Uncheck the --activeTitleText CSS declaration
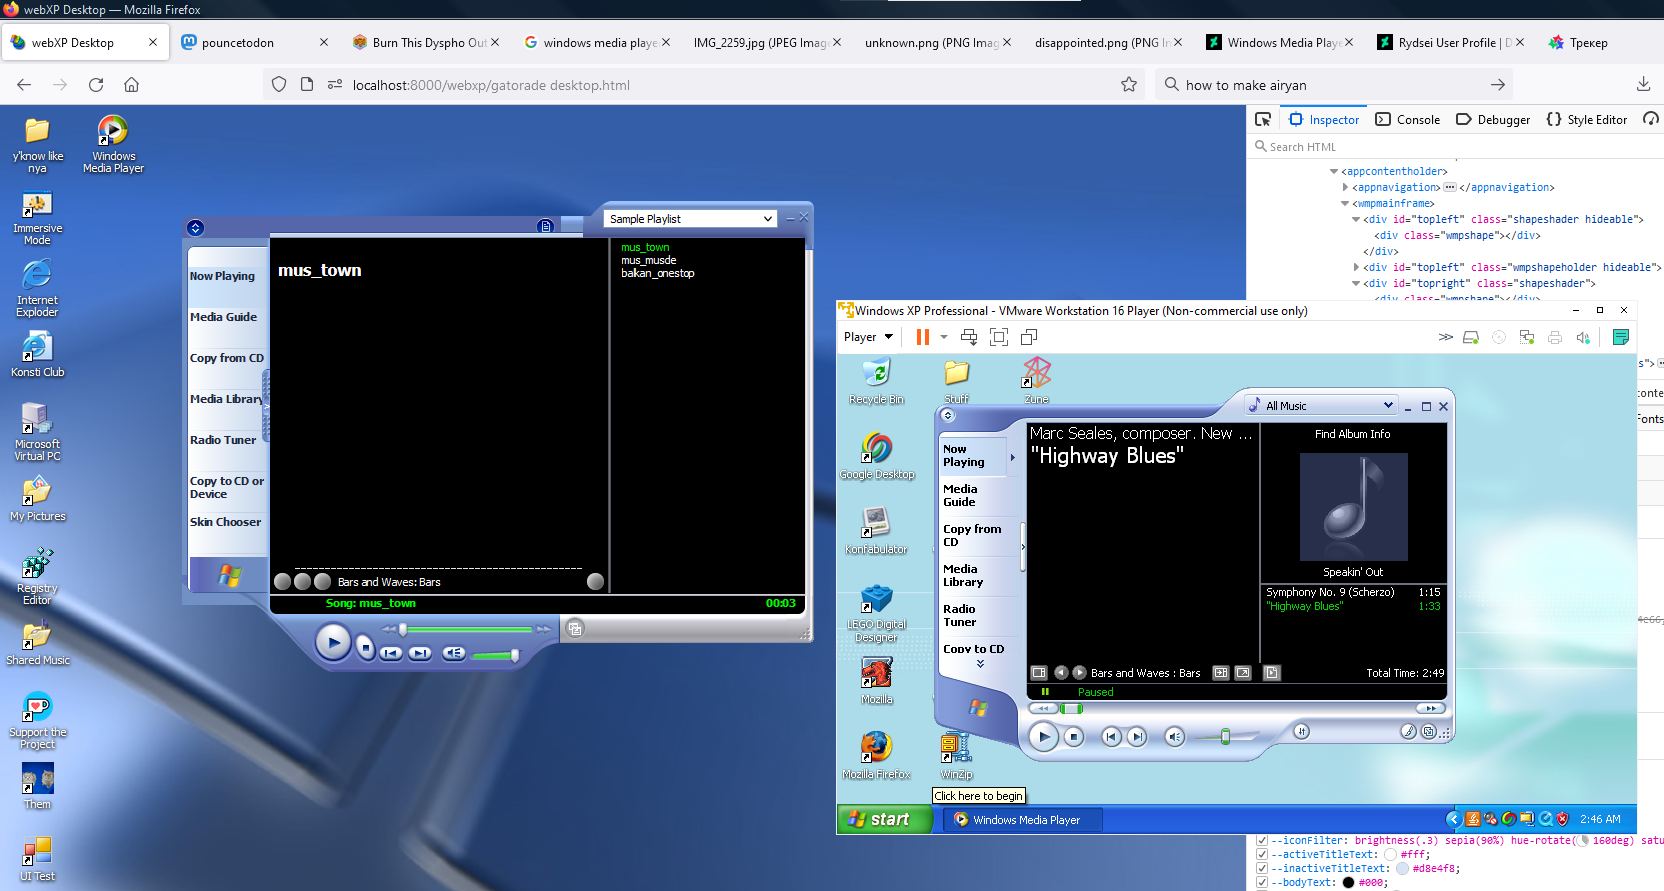The width and height of the screenshot is (1664, 891). pos(1262,855)
